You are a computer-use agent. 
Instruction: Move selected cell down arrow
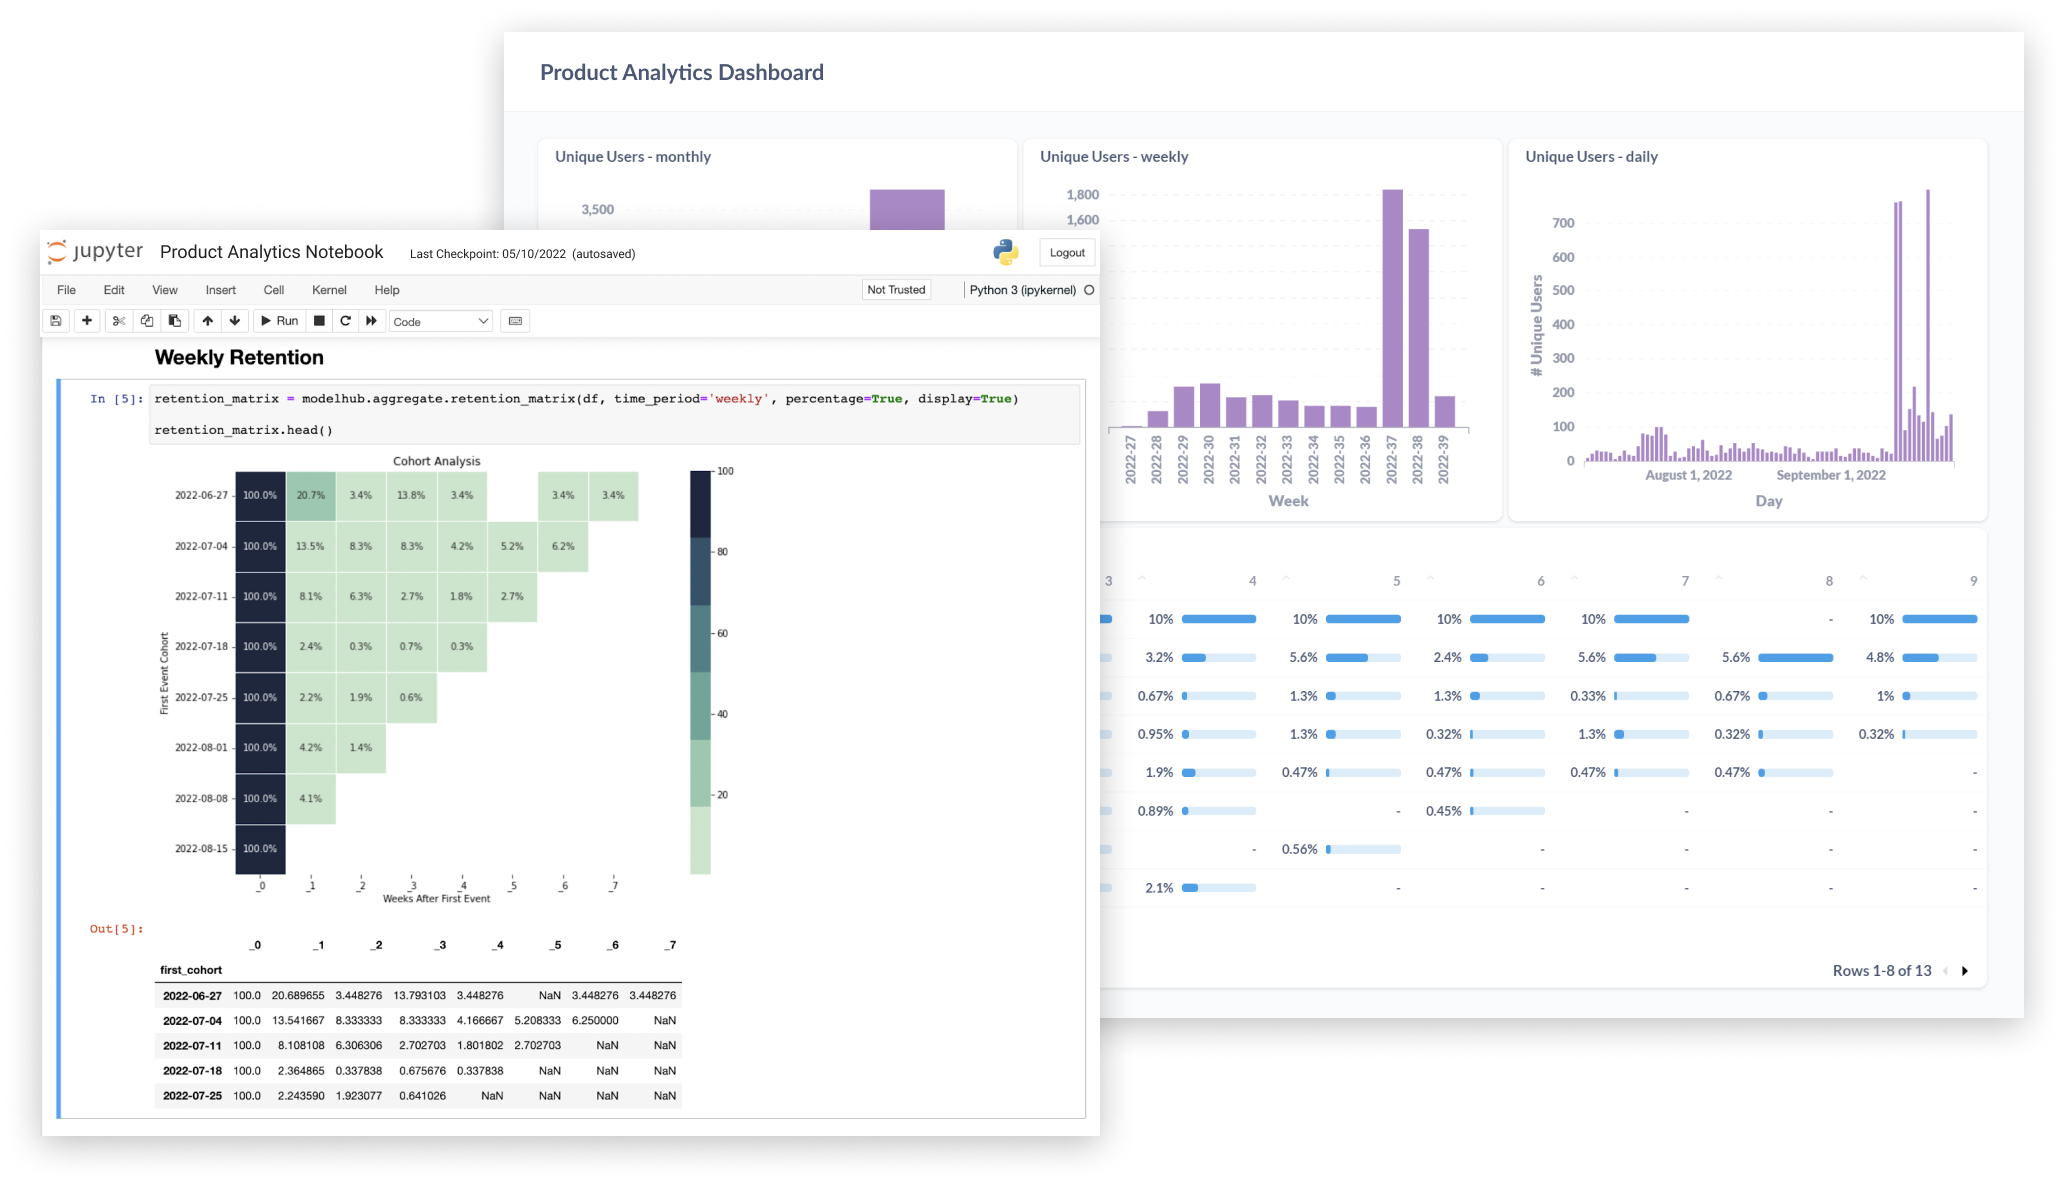pyautogui.click(x=235, y=321)
